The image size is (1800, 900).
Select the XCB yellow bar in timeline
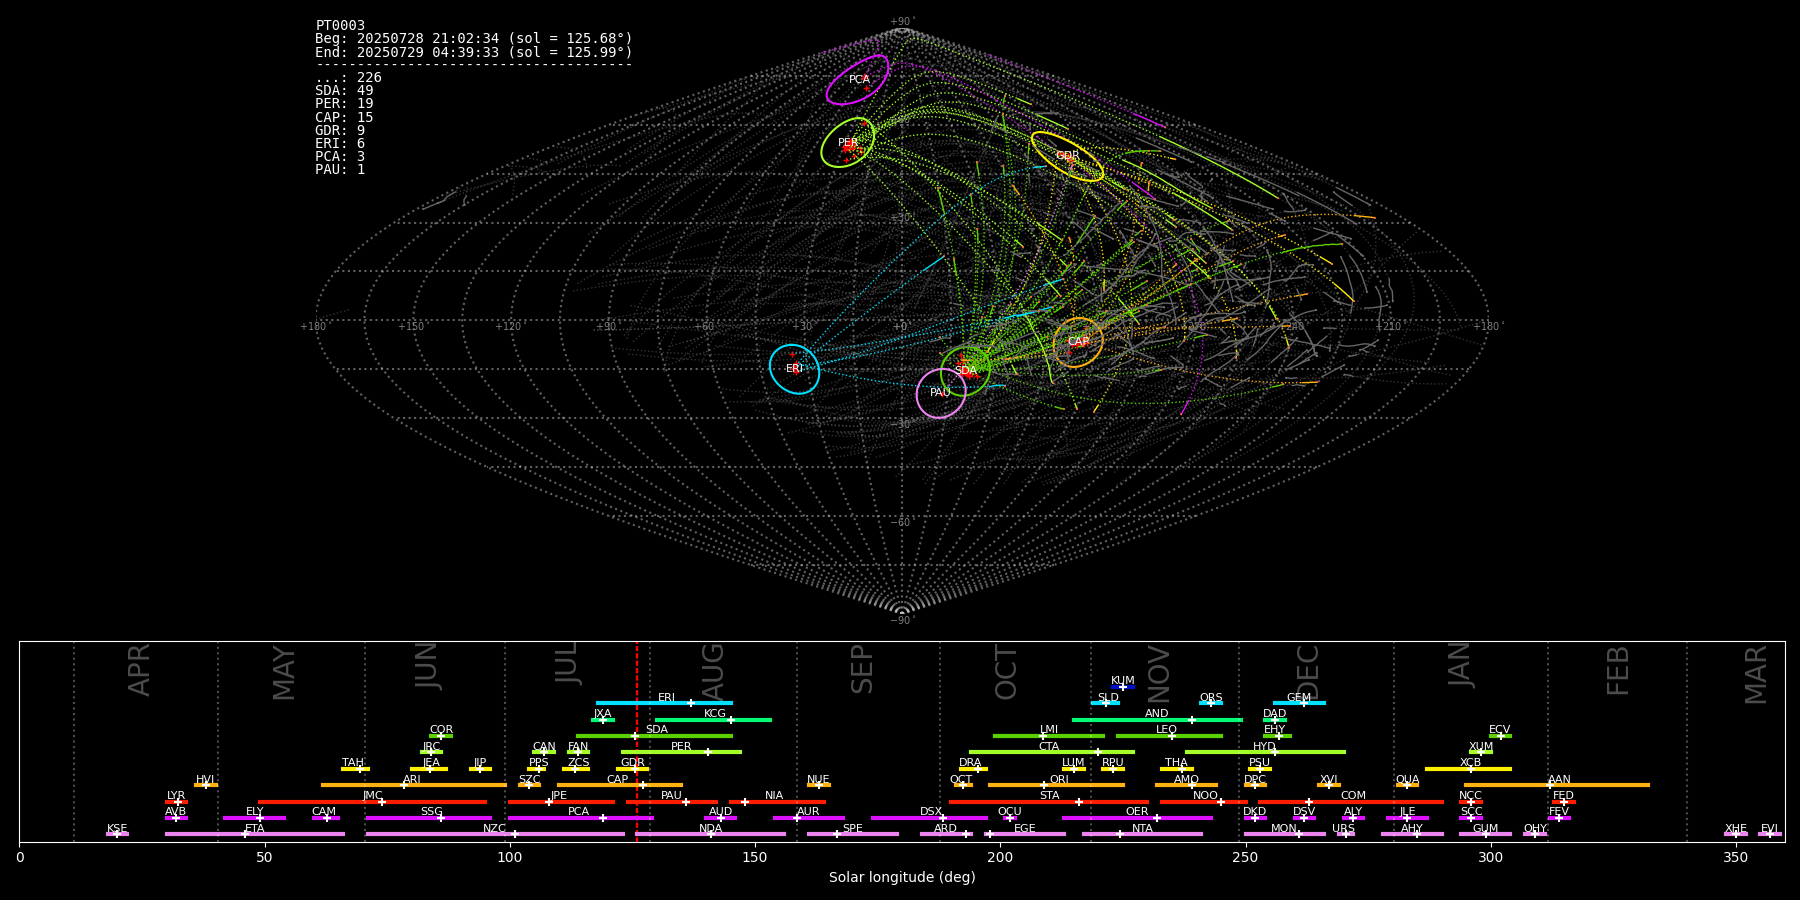click(1468, 769)
